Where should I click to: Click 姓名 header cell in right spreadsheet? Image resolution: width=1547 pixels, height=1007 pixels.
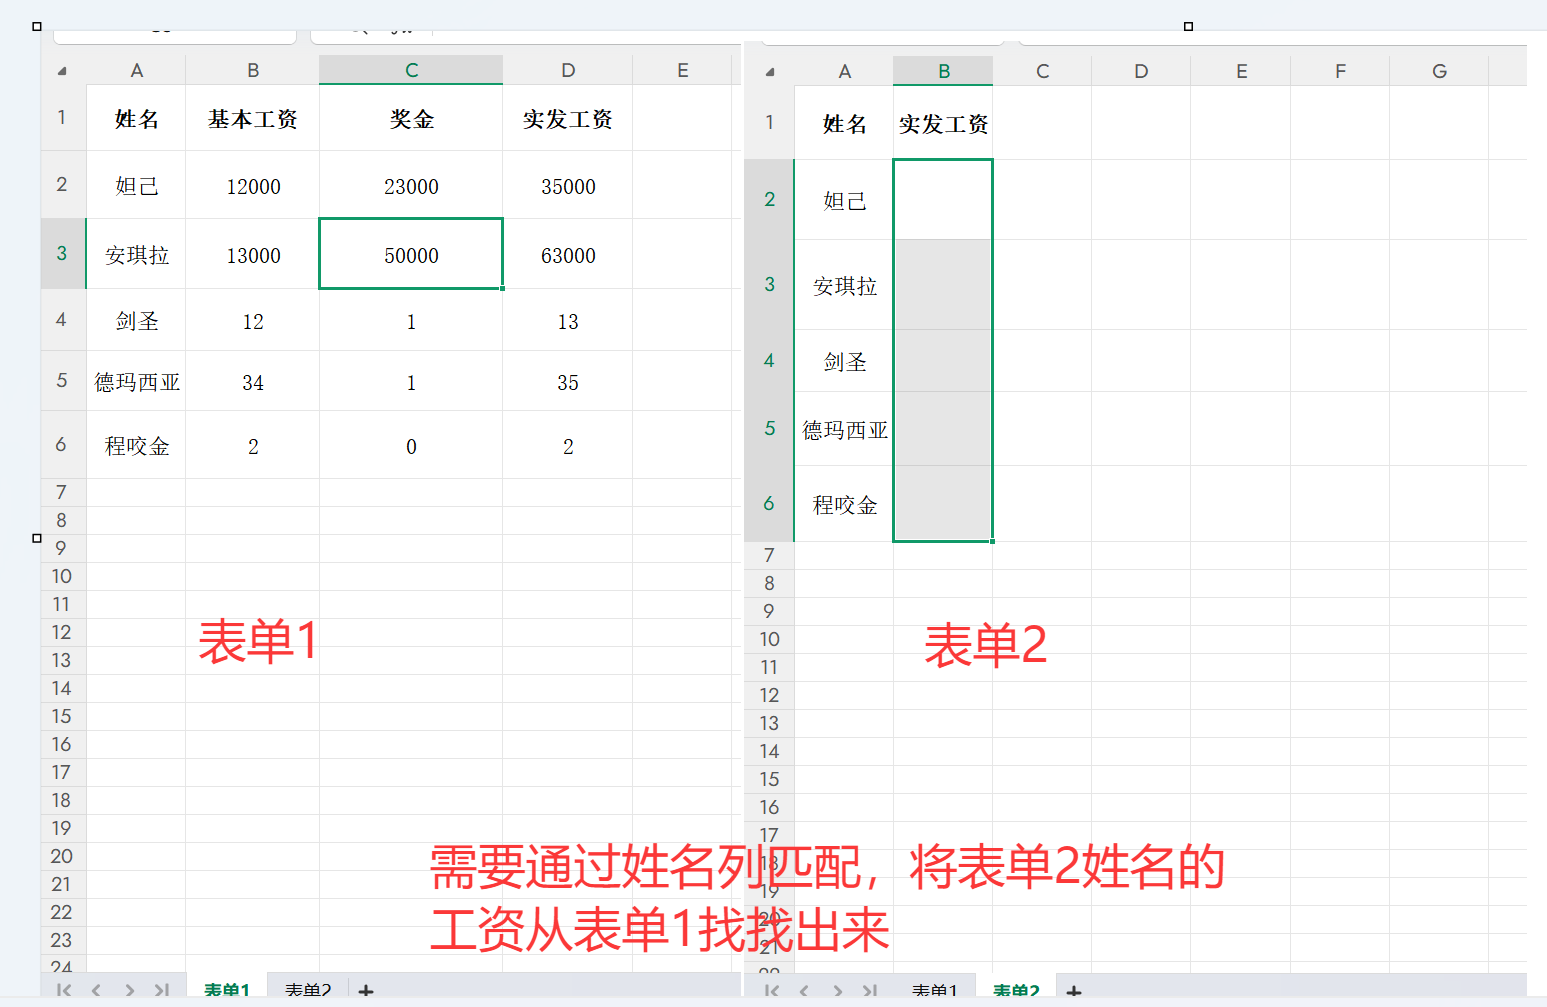click(x=844, y=124)
